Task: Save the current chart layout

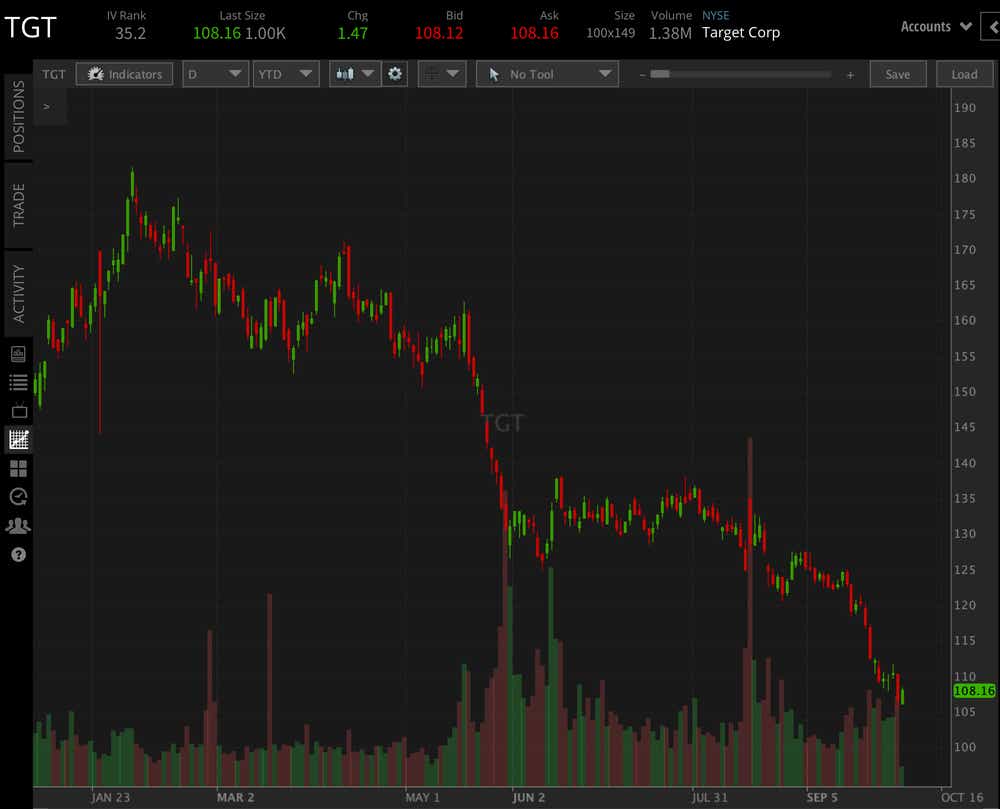Action: click(x=897, y=74)
